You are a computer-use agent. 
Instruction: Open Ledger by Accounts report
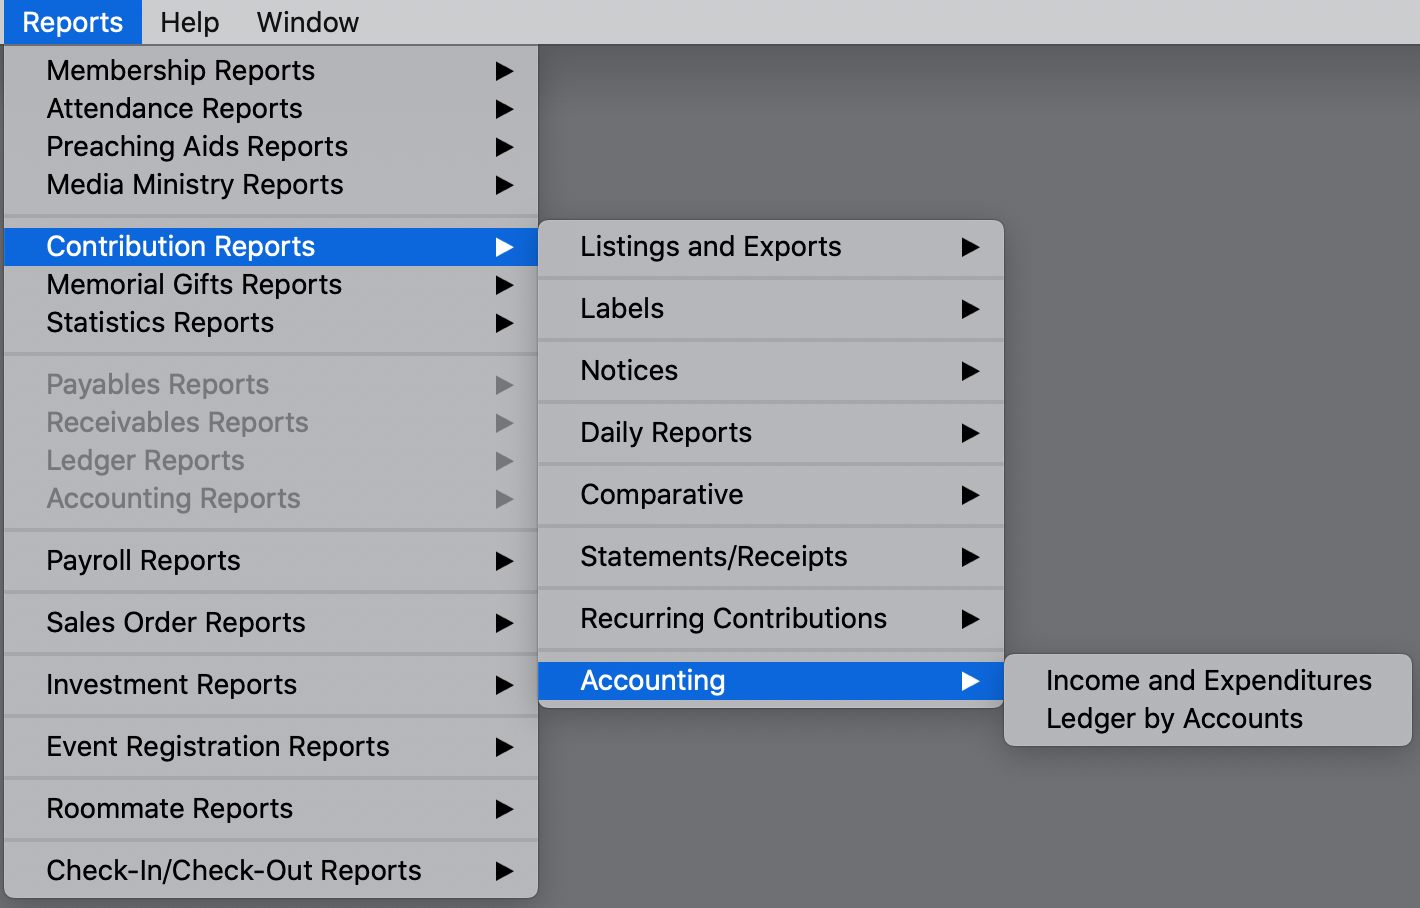pos(1174,719)
